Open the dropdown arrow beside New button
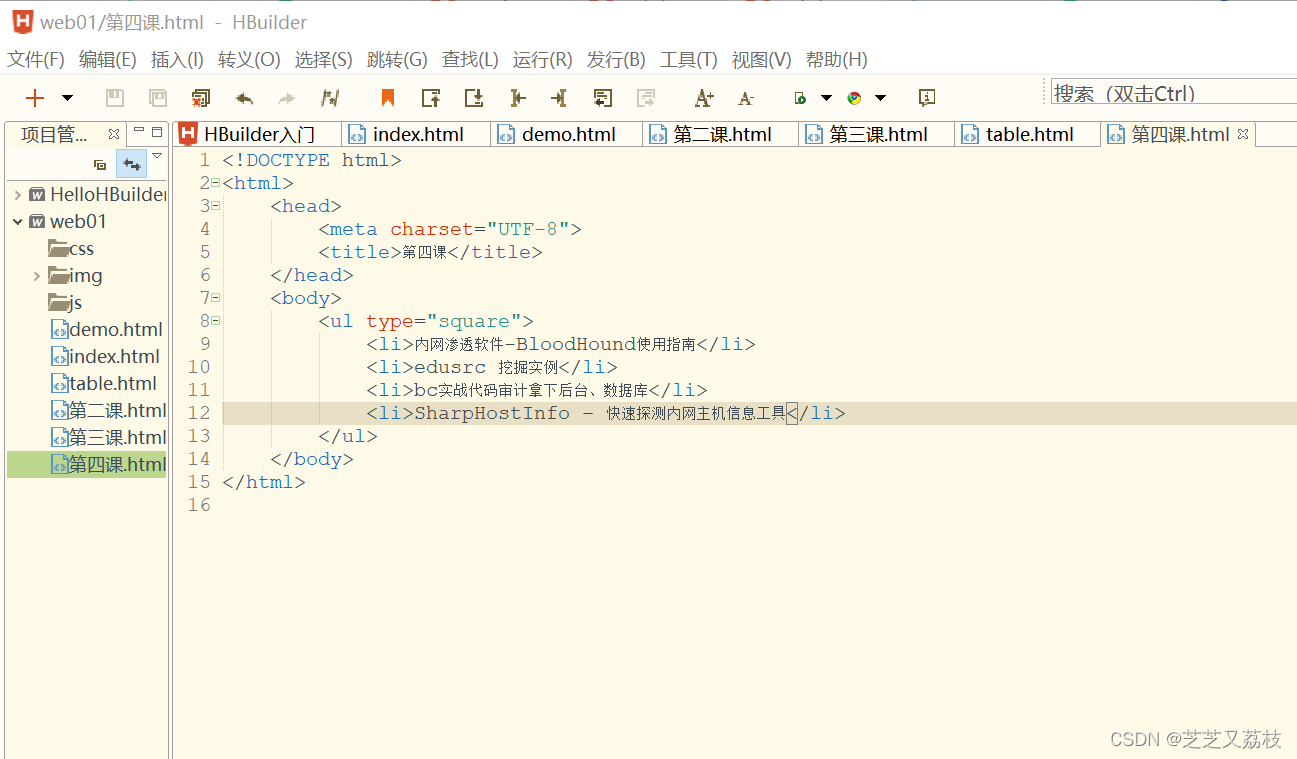This screenshot has width=1297, height=759. (x=67, y=97)
